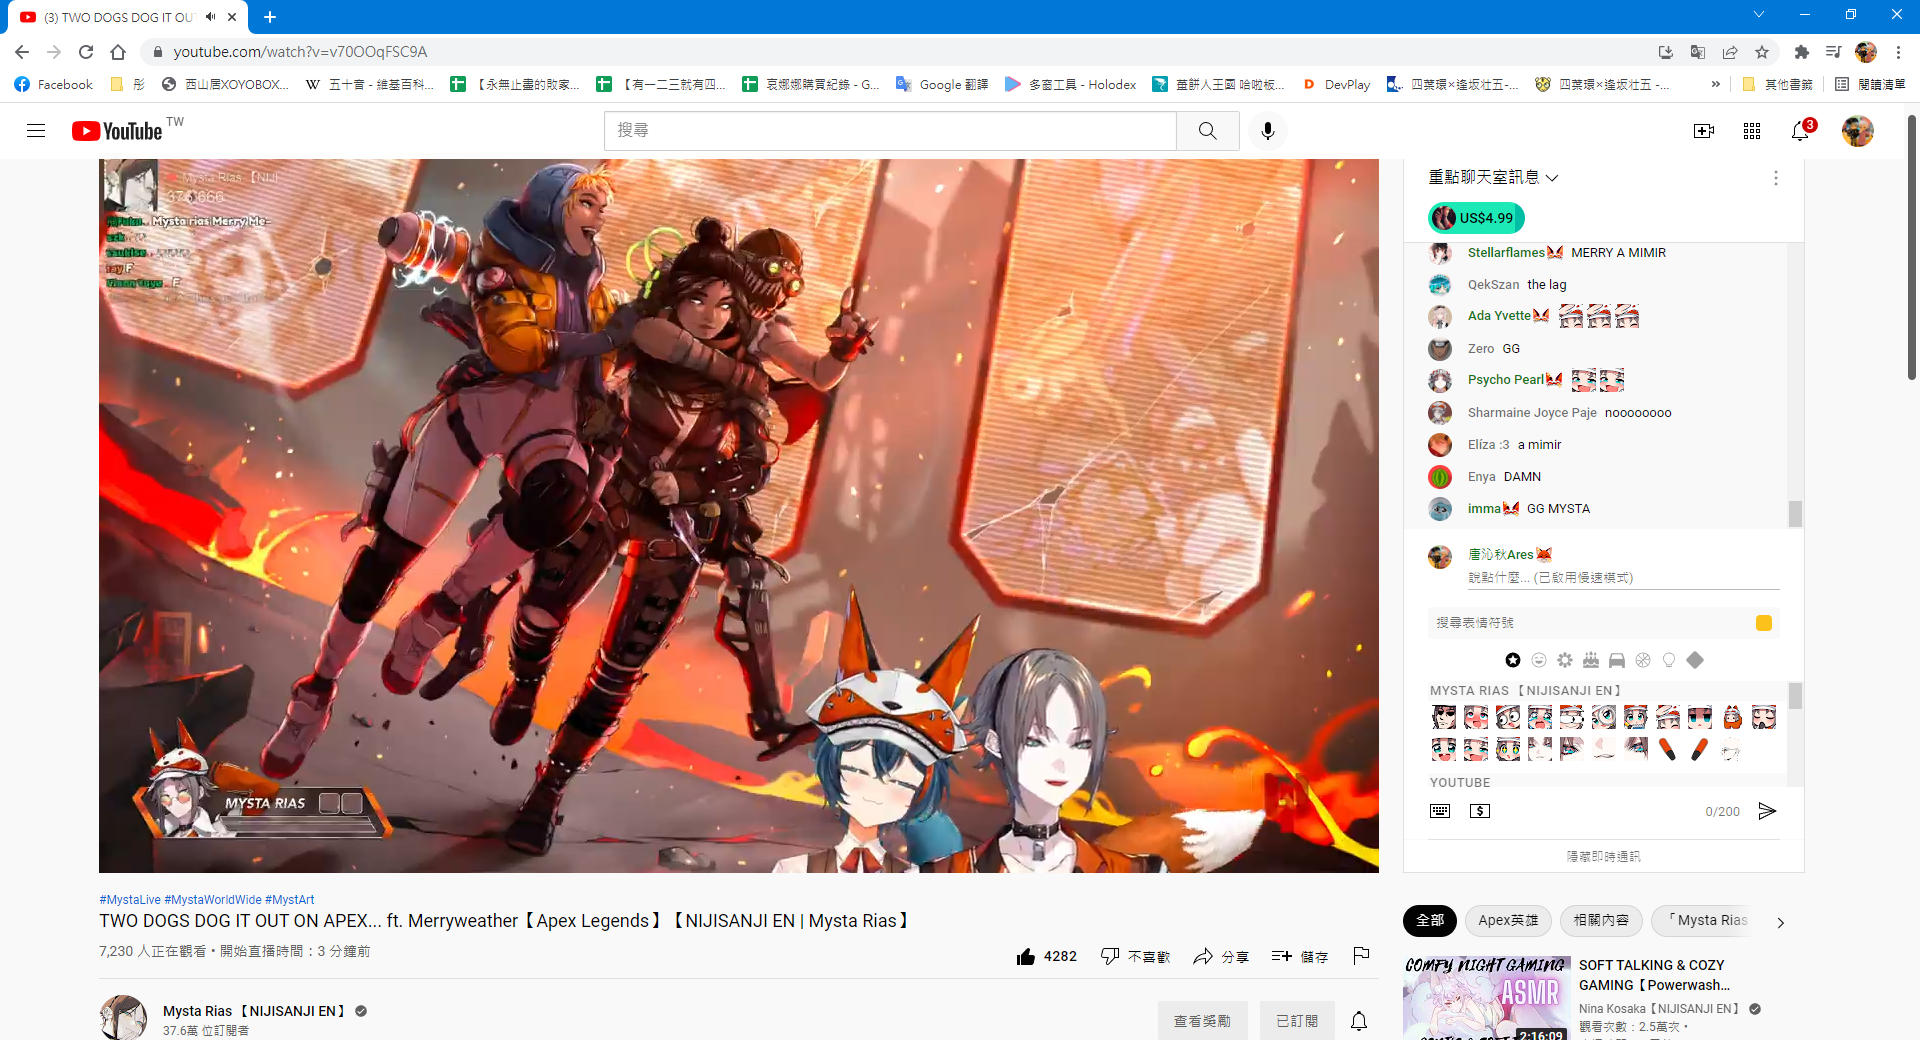Open browser extensions puzzle icon

[x=1802, y=52]
